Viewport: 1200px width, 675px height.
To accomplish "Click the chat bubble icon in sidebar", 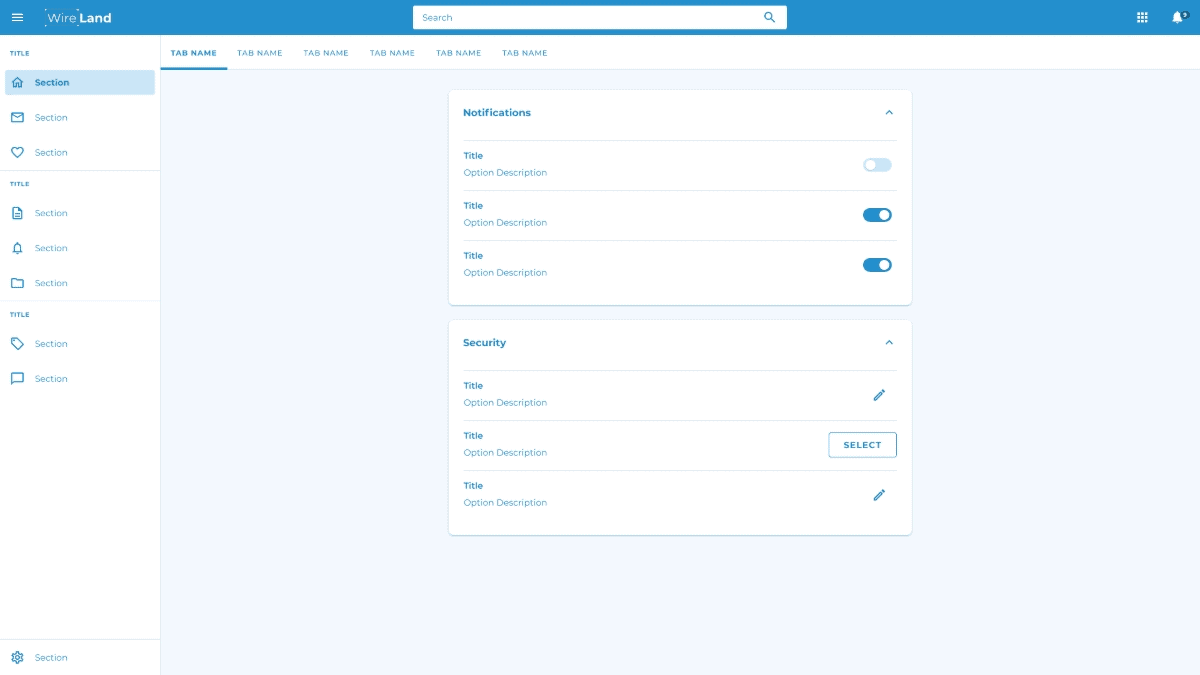I will [17, 379].
